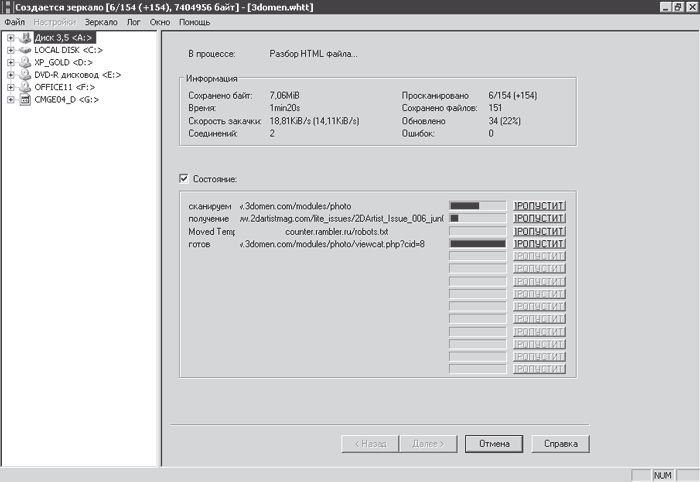Image resolution: width=700 pixels, height=482 pixels.
Task: Click the Справка button
Action: (561, 444)
